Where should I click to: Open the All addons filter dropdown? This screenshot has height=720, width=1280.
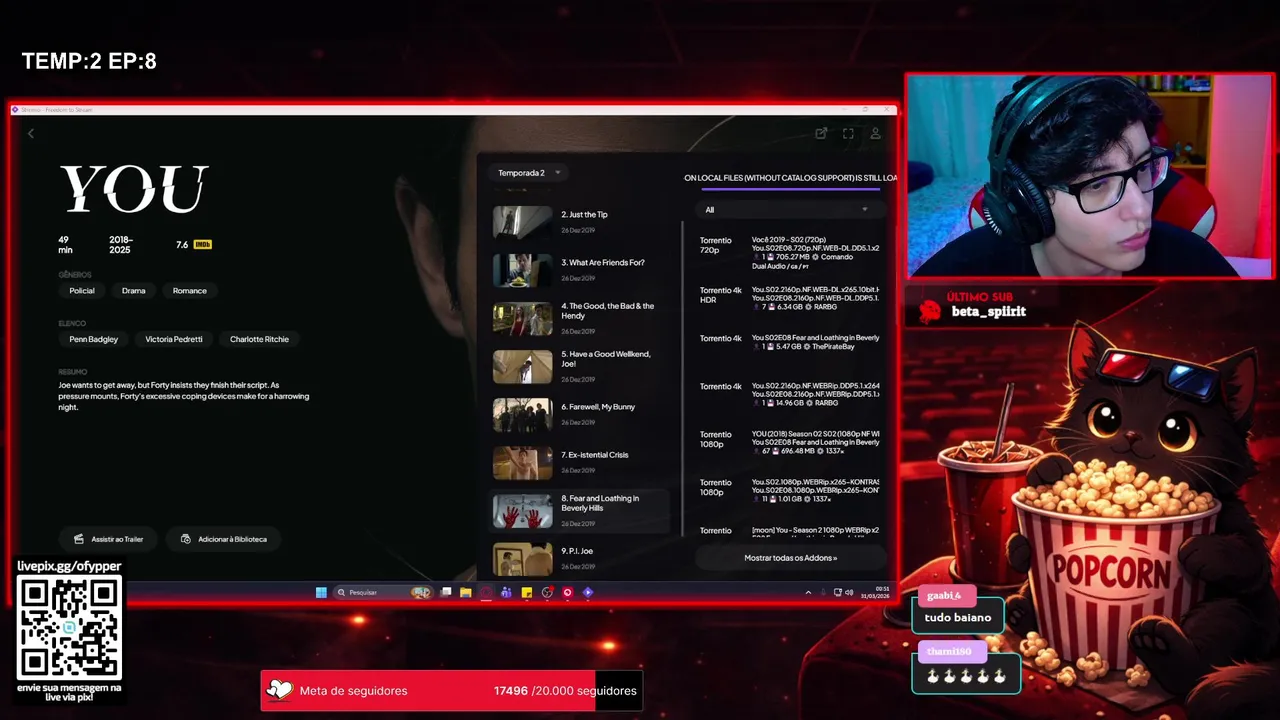tap(790, 210)
